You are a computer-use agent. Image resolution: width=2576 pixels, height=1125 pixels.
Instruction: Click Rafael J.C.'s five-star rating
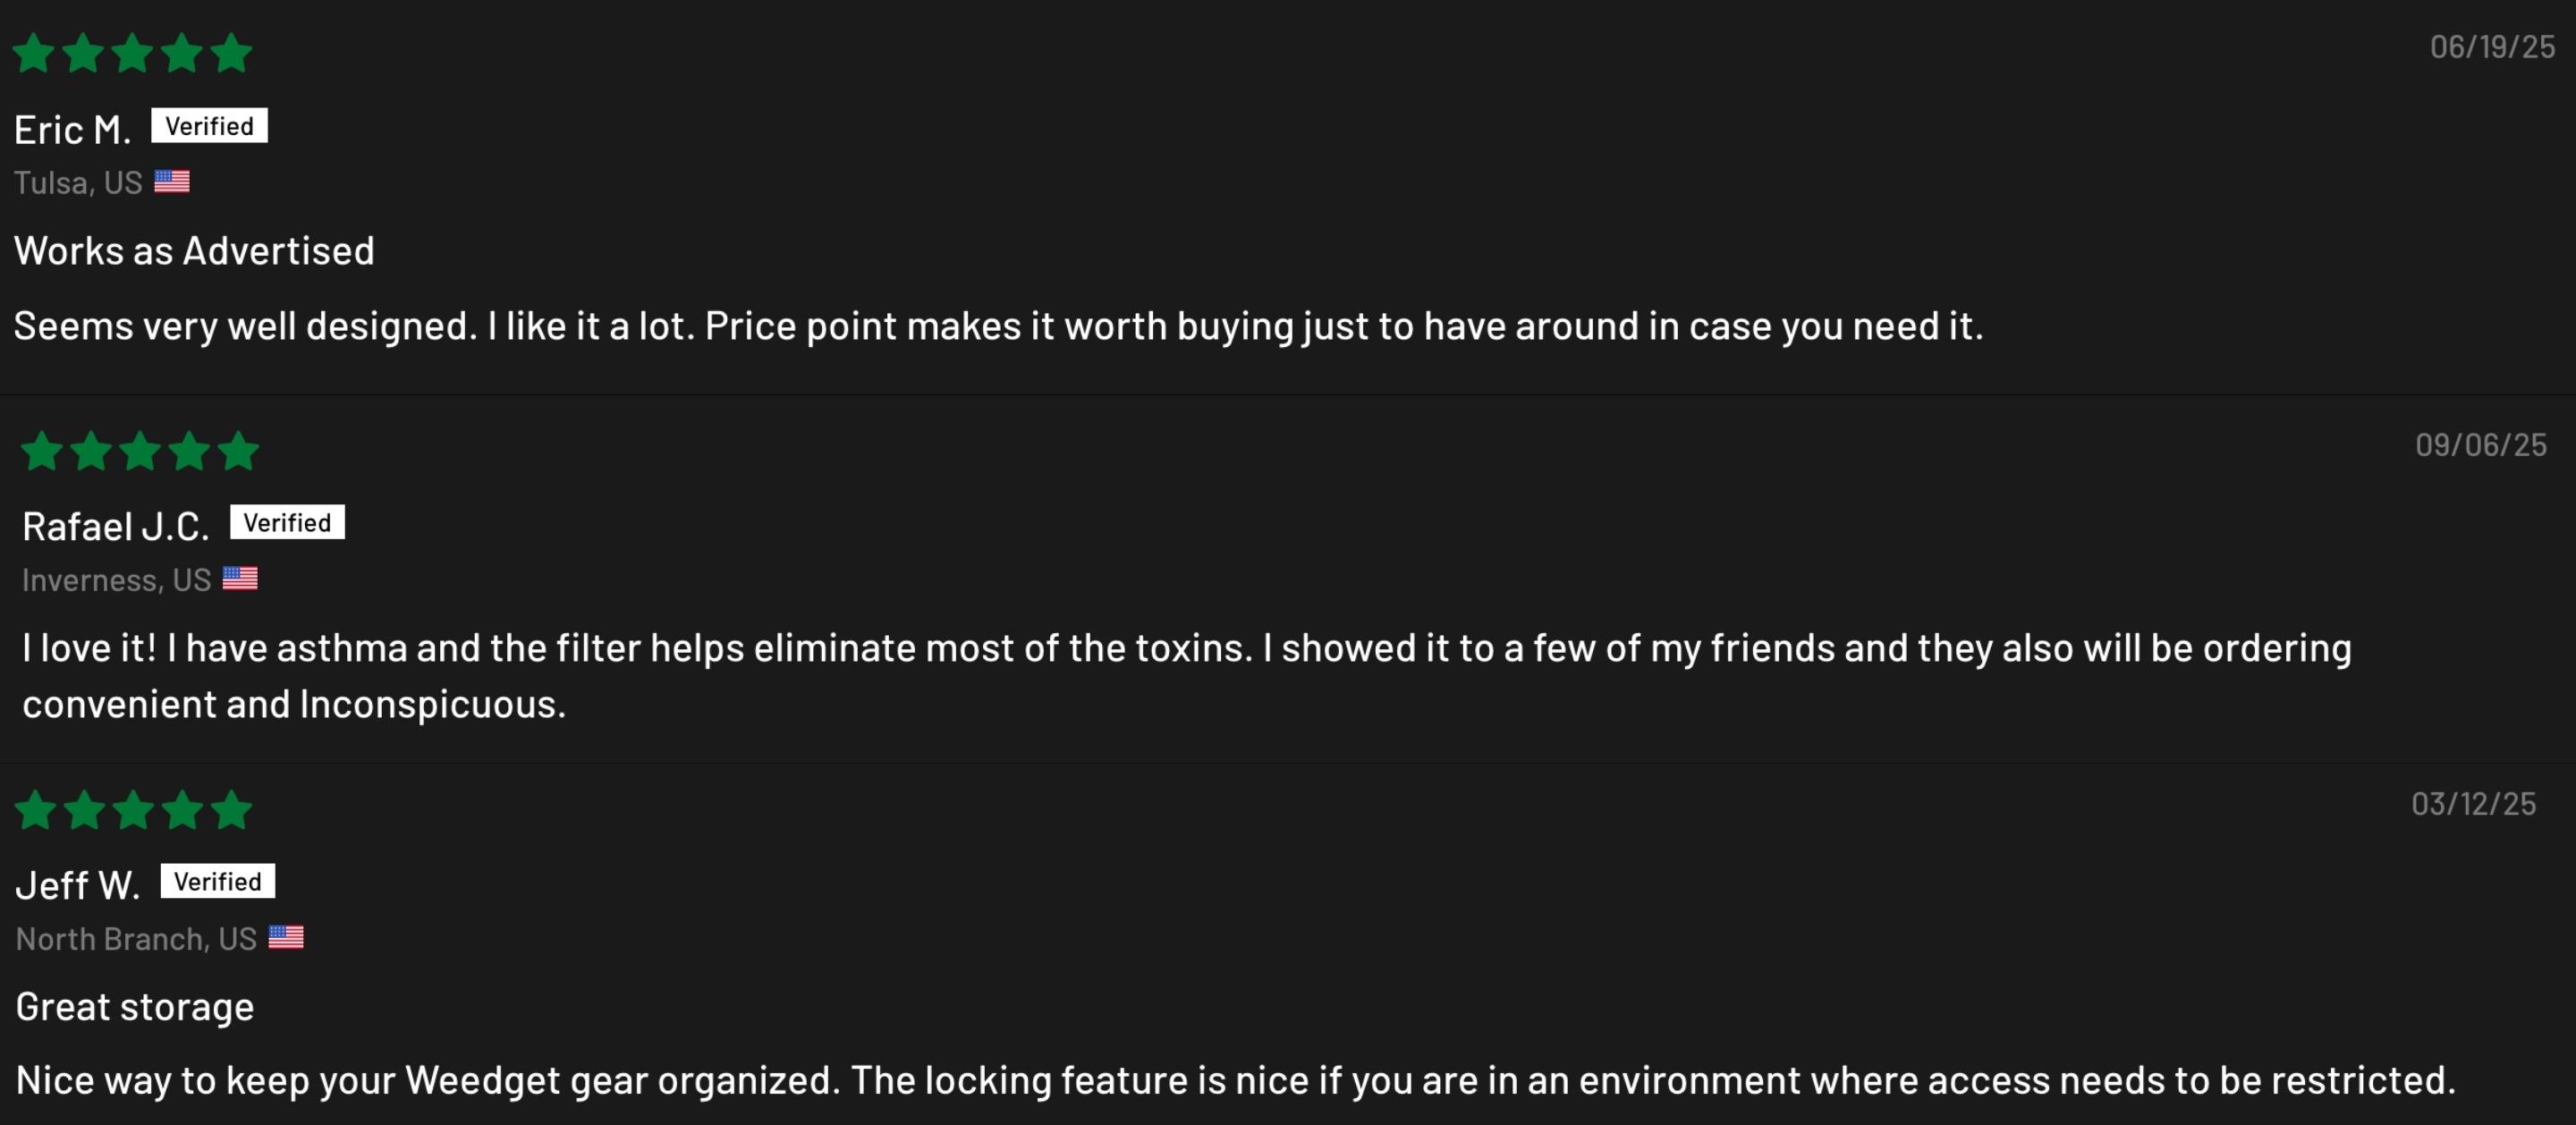pos(140,451)
